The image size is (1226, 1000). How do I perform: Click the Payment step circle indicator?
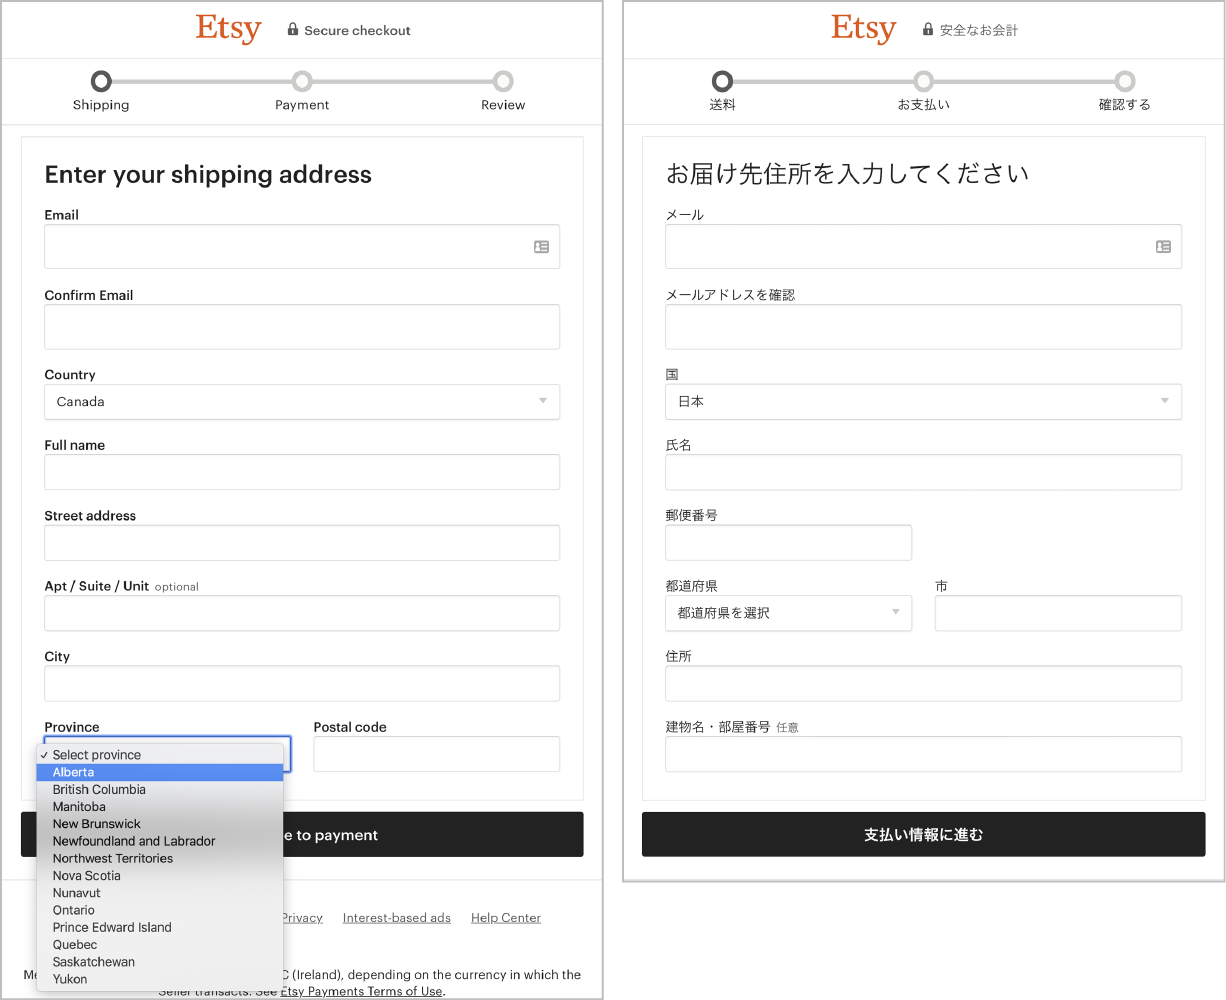point(302,81)
